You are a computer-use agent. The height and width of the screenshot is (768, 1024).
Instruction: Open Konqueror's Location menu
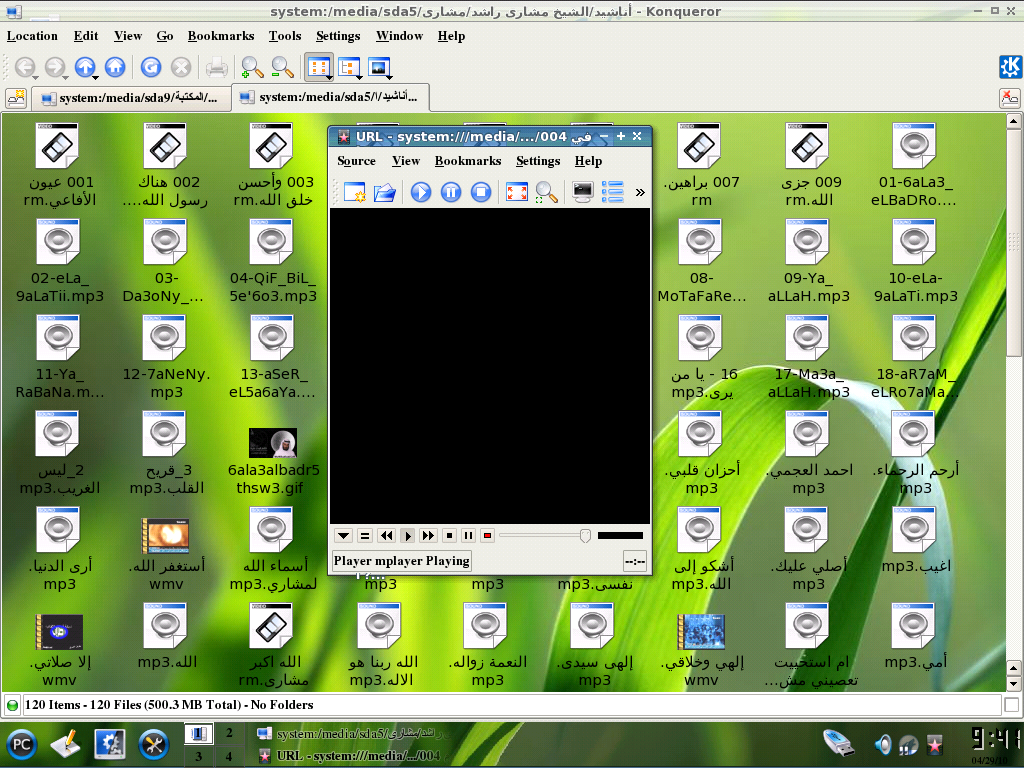pos(32,36)
